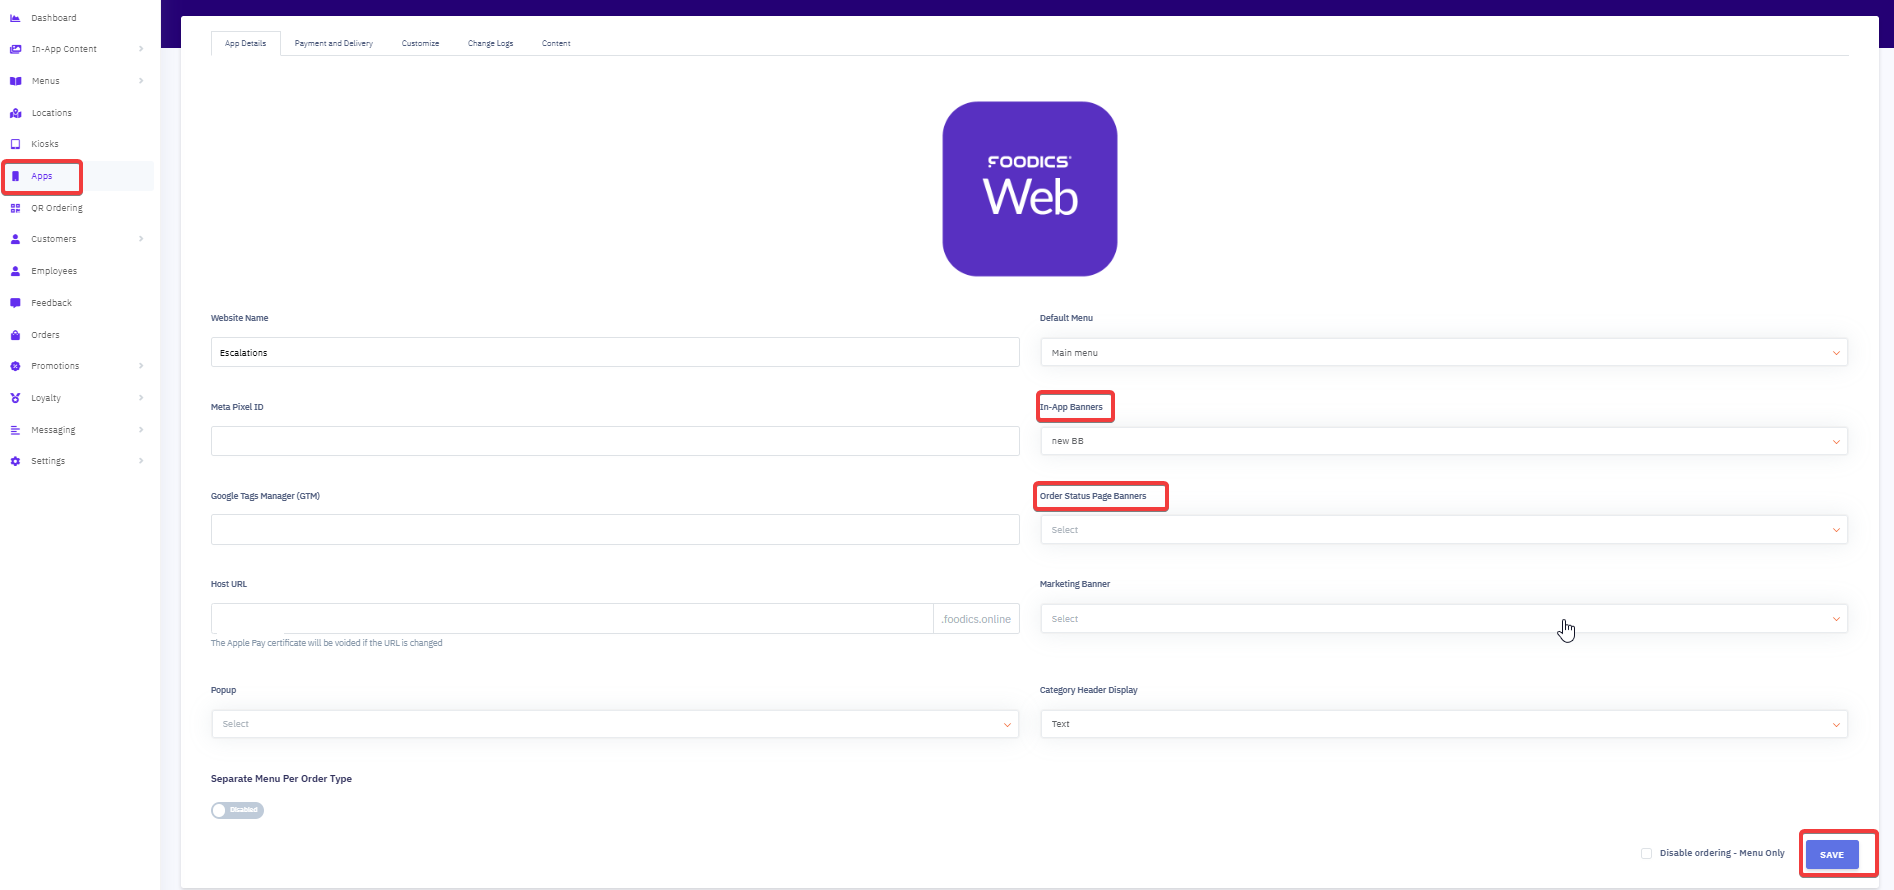Open the Category Header Display dropdown
Image resolution: width=1894 pixels, height=890 pixels.
click(1443, 724)
